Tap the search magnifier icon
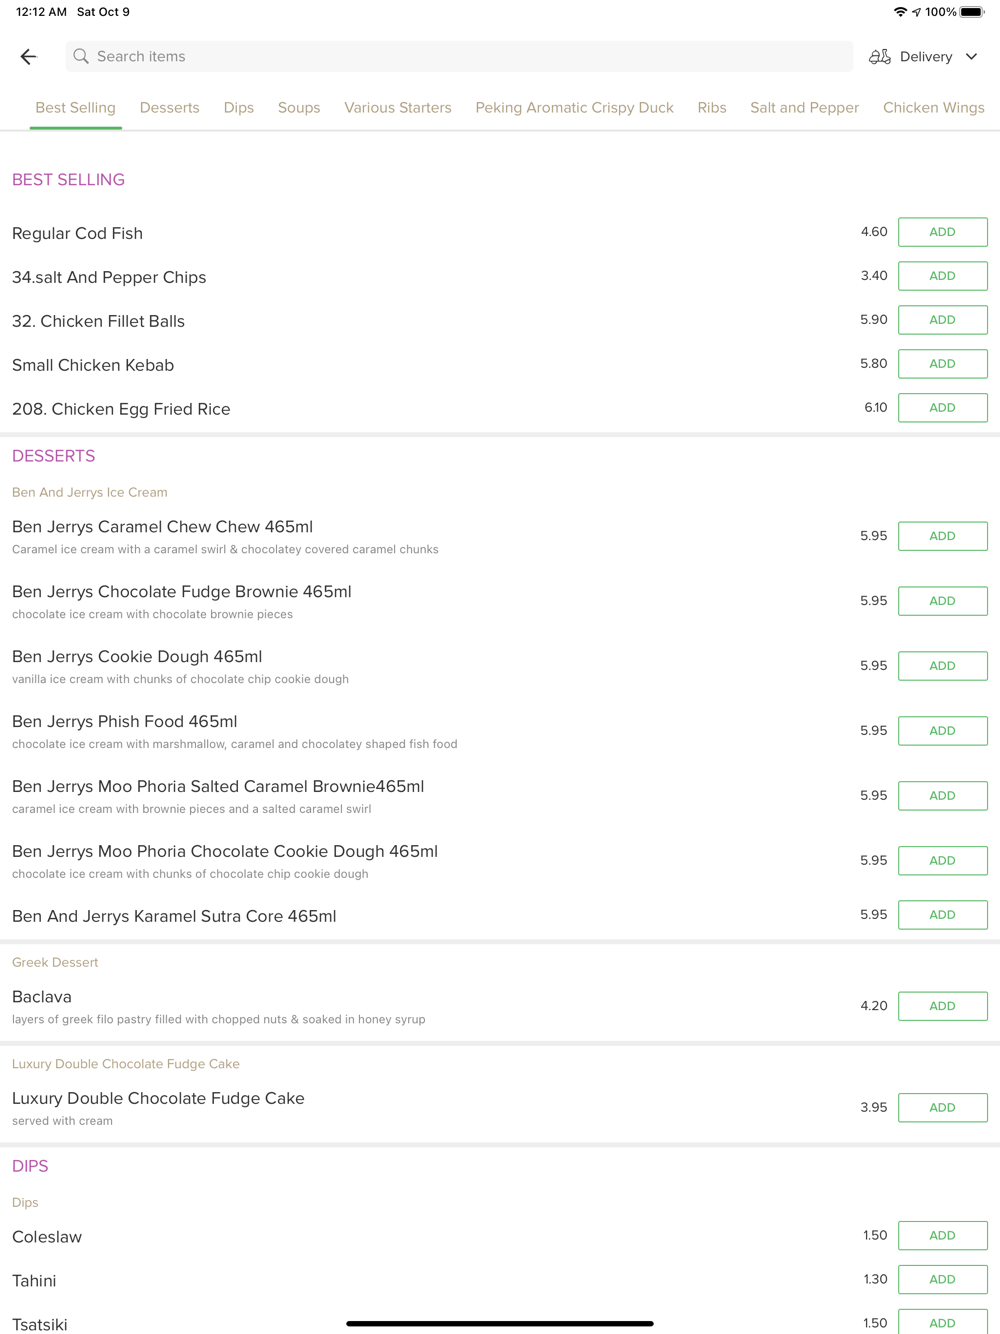Screen dimensions: 1000x1334 coord(81,57)
